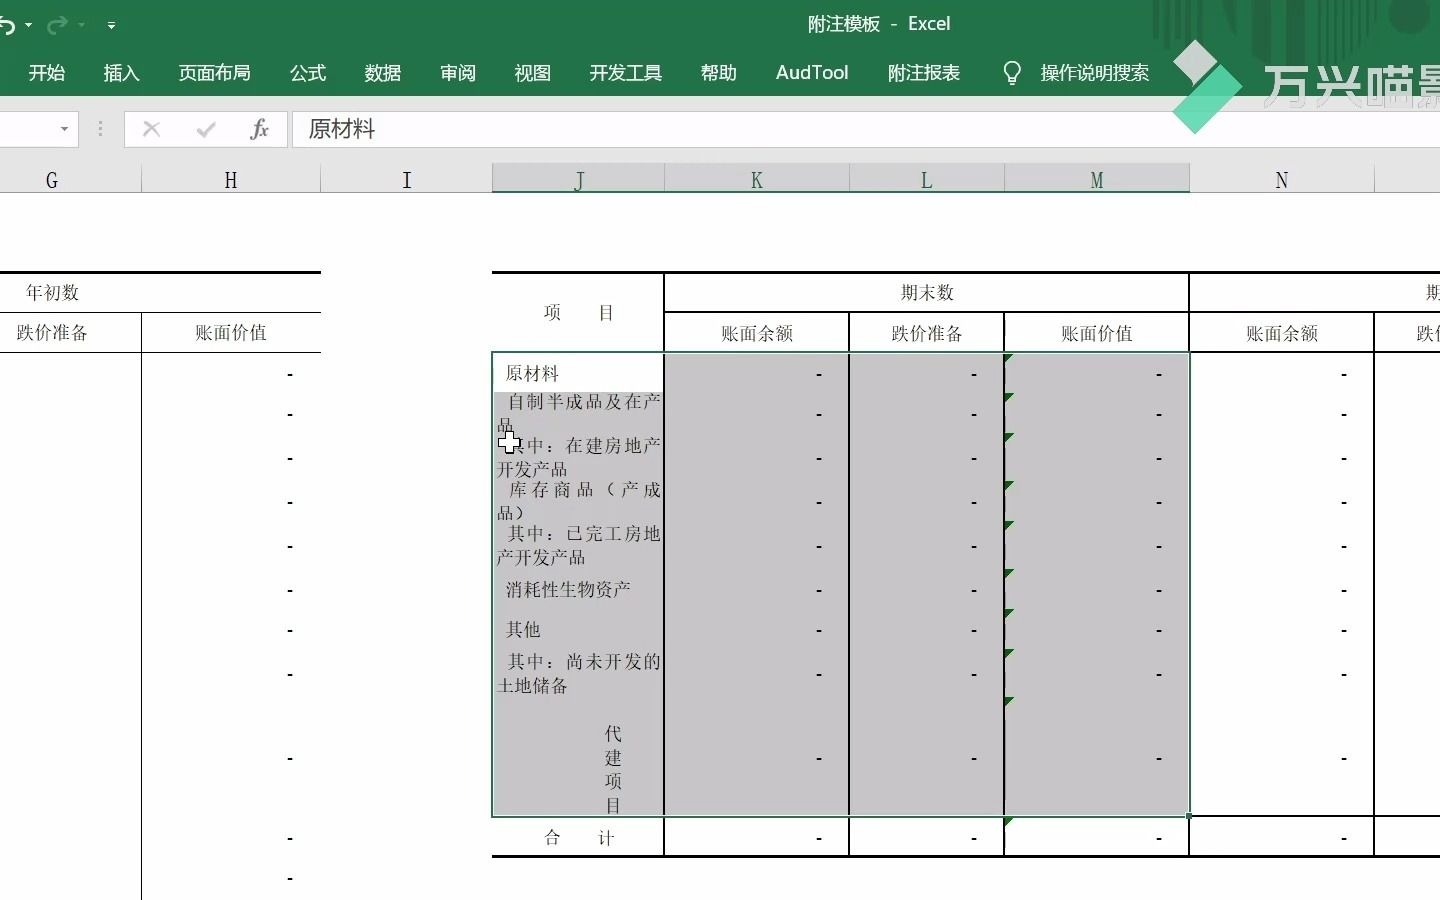Screen dimensions: 1440x900
Task: Select the 合 计 total row cell
Action: (x=578, y=837)
